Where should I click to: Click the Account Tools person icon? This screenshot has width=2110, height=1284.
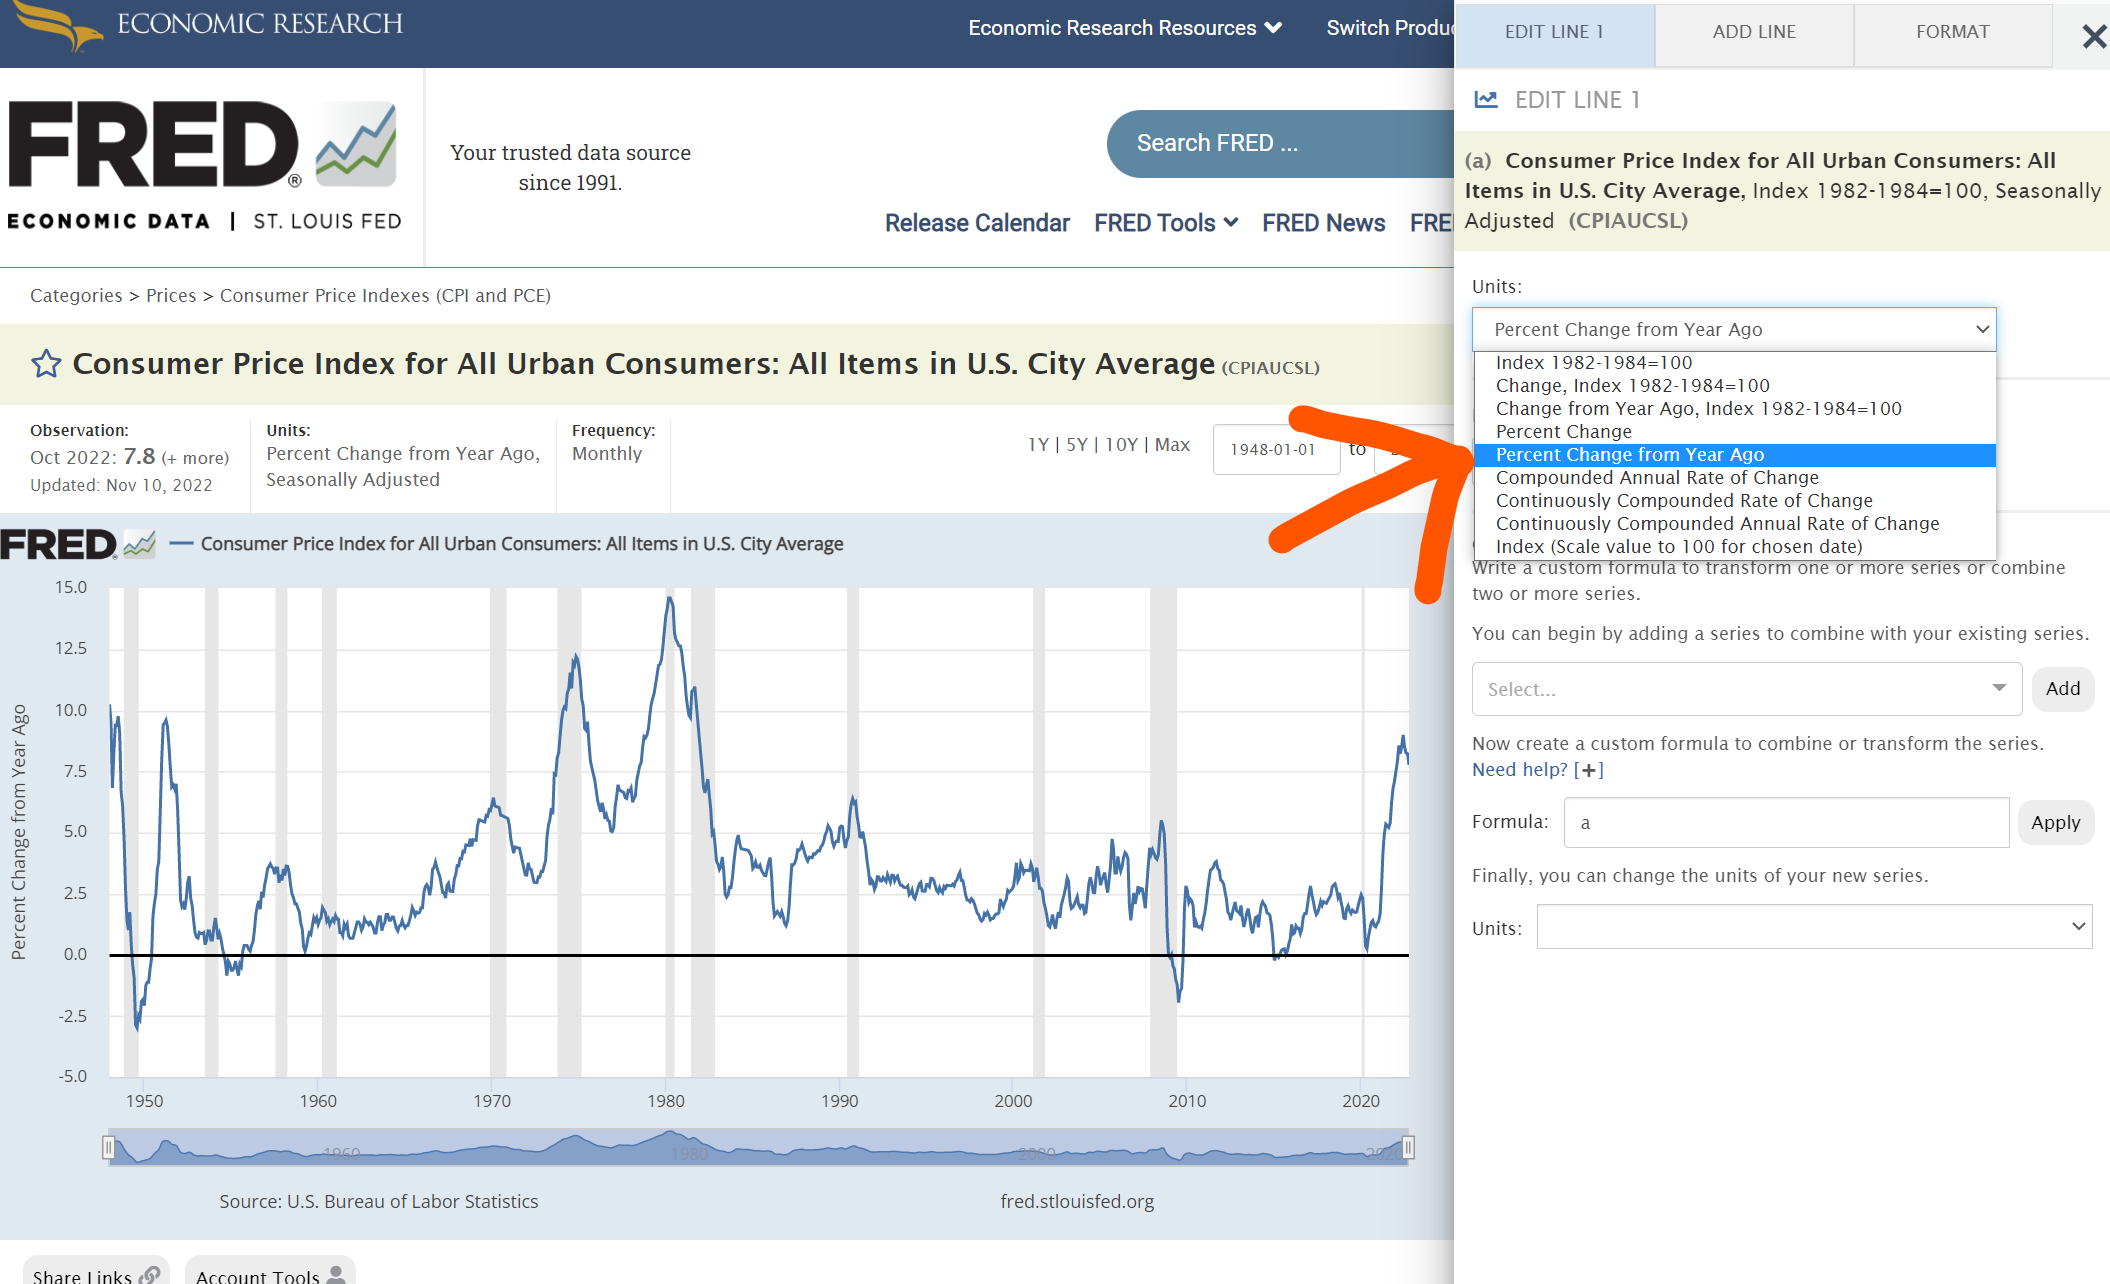click(336, 1275)
